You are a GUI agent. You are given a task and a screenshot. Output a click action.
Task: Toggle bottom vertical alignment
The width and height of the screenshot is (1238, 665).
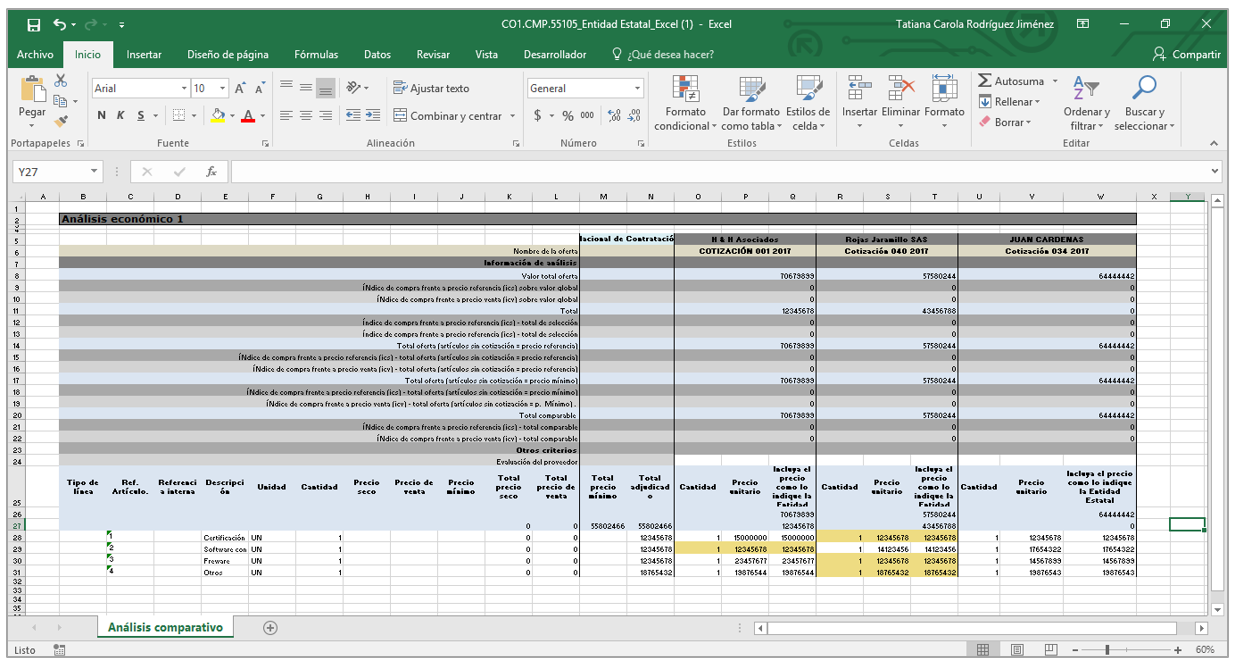tap(326, 88)
